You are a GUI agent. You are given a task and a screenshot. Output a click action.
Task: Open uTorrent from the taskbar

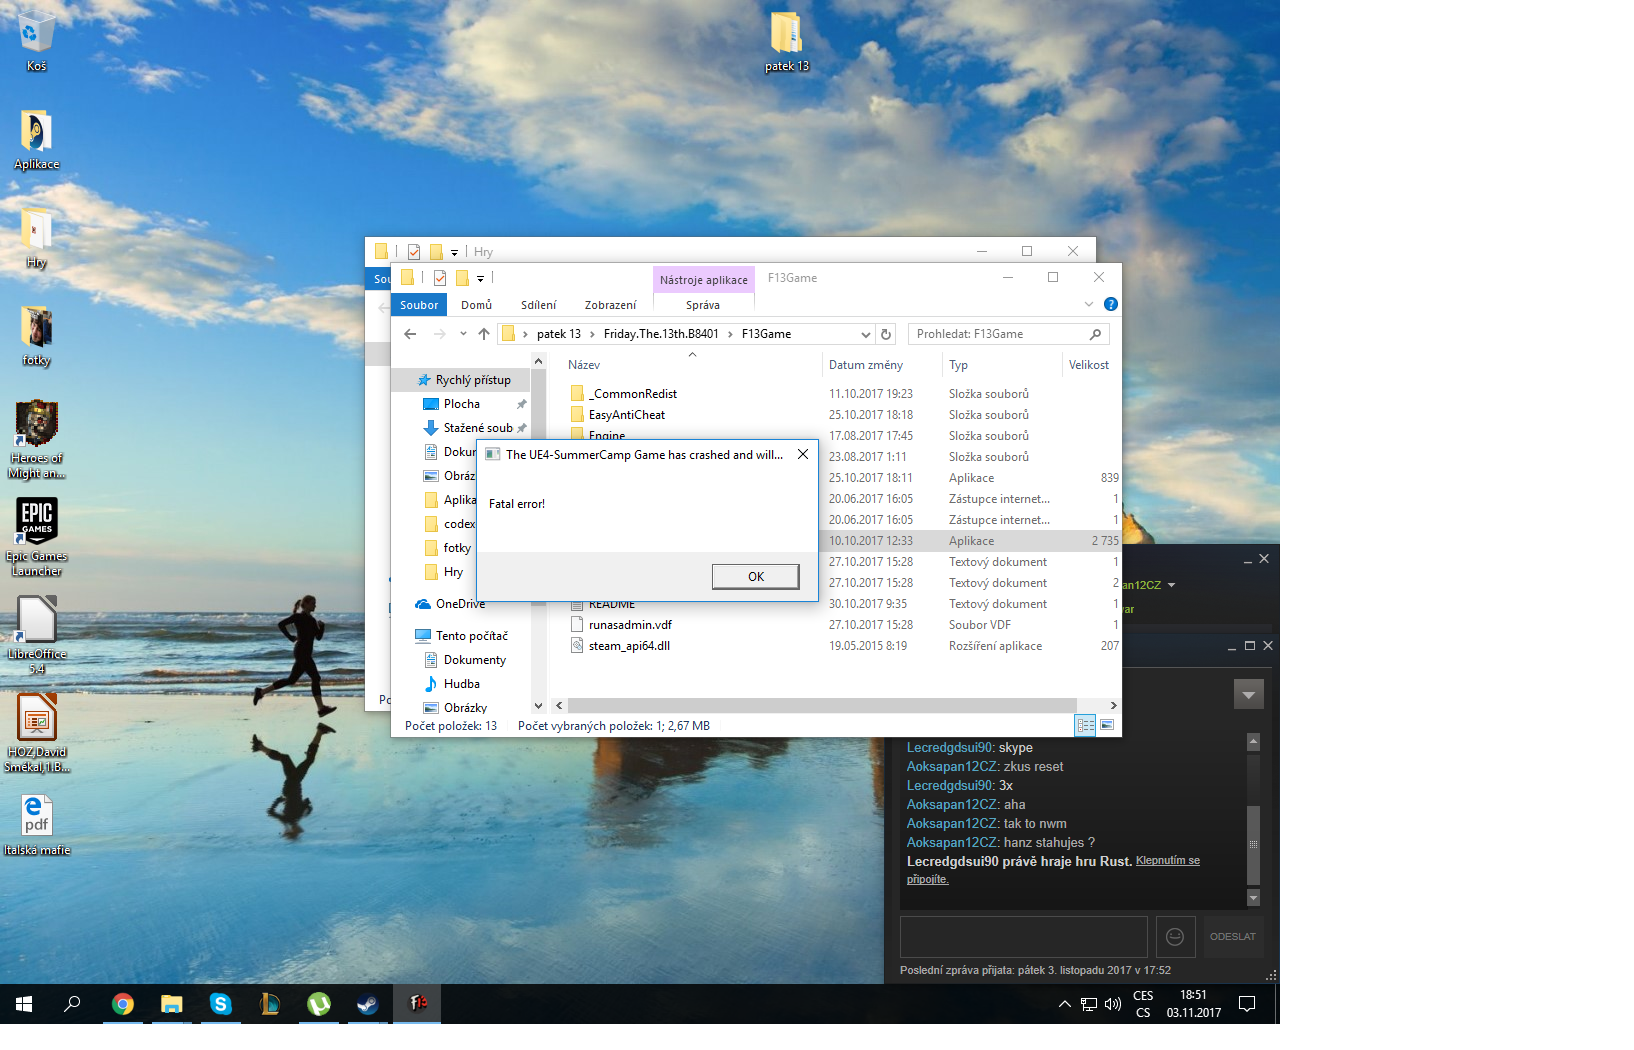[x=319, y=1004]
